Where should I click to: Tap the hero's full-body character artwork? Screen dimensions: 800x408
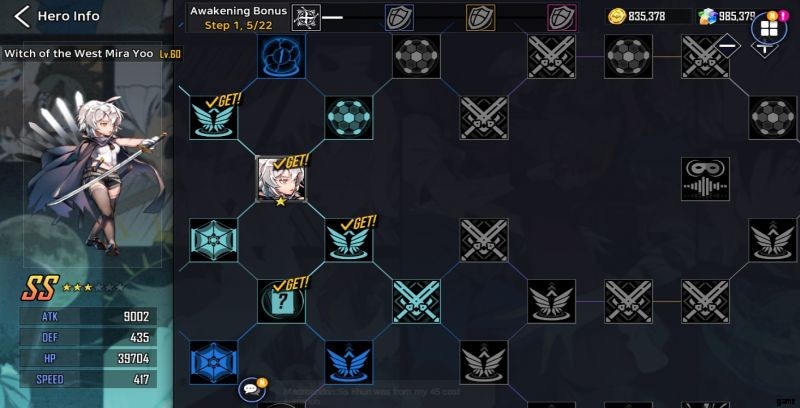96,173
